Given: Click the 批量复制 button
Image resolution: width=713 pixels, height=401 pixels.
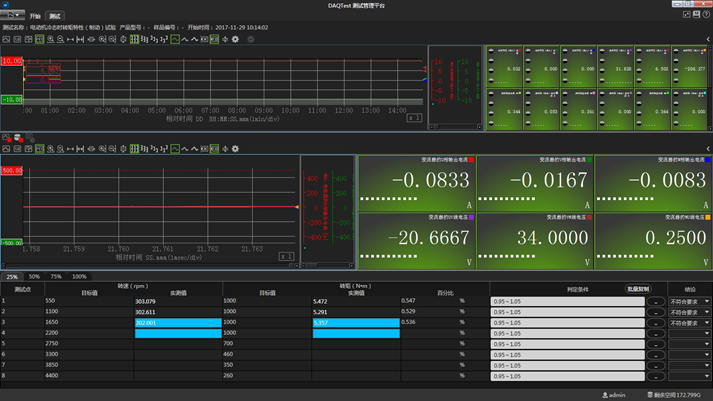Looking at the screenshot, I should pyautogui.click(x=637, y=289).
